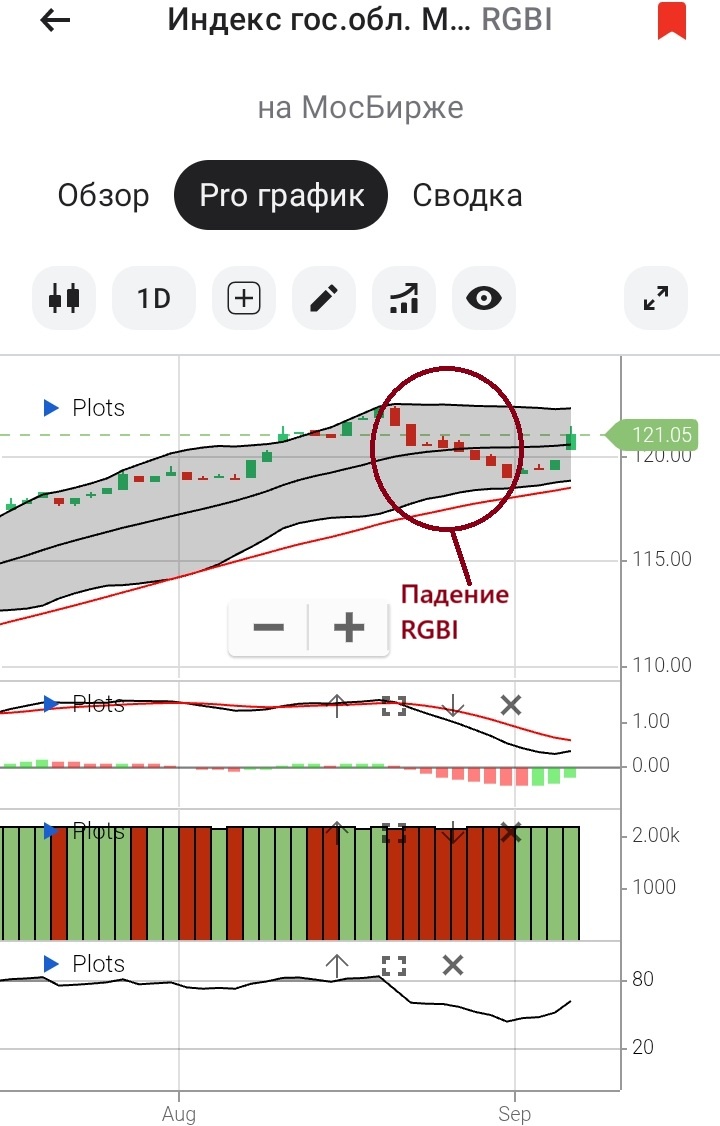
Task: Click the 20 level on RSI axis
Action: [x=643, y=1047]
